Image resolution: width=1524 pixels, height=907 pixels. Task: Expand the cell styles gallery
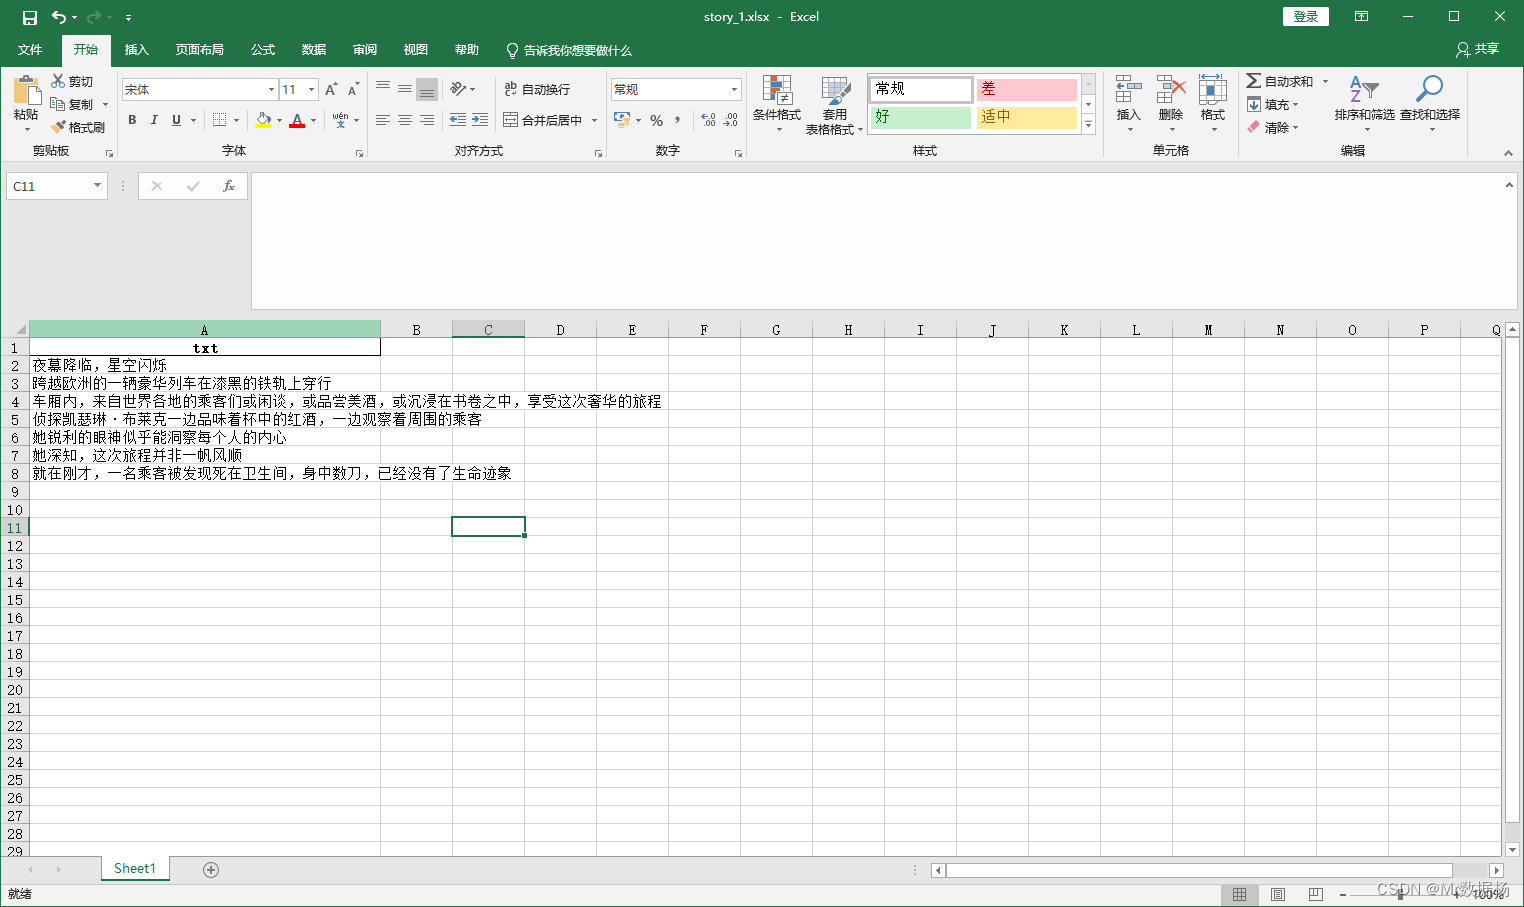pos(1088,125)
